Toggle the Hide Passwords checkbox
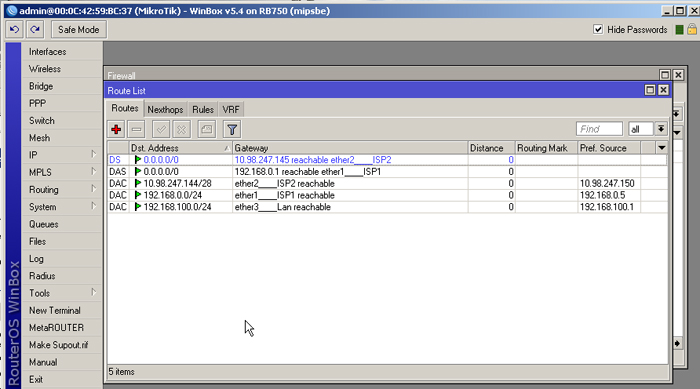The width and height of the screenshot is (700, 389). (598, 29)
